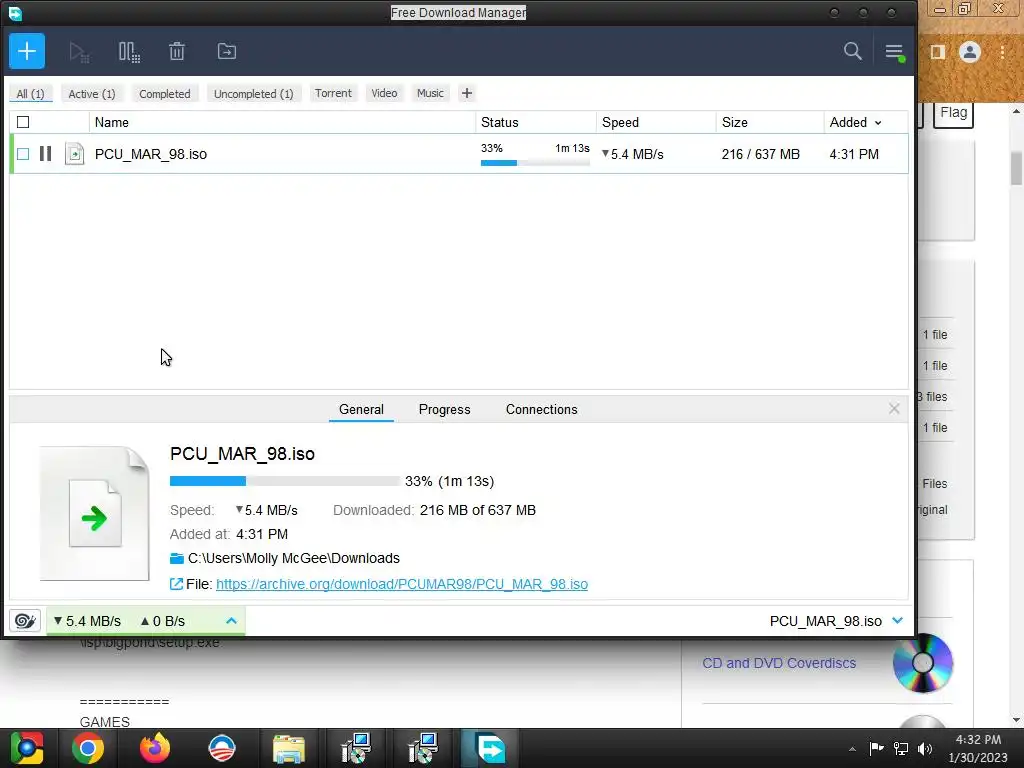Open the archive.org PCU_MAR_98.iso link
Screen dimensions: 1024x768
402,584
